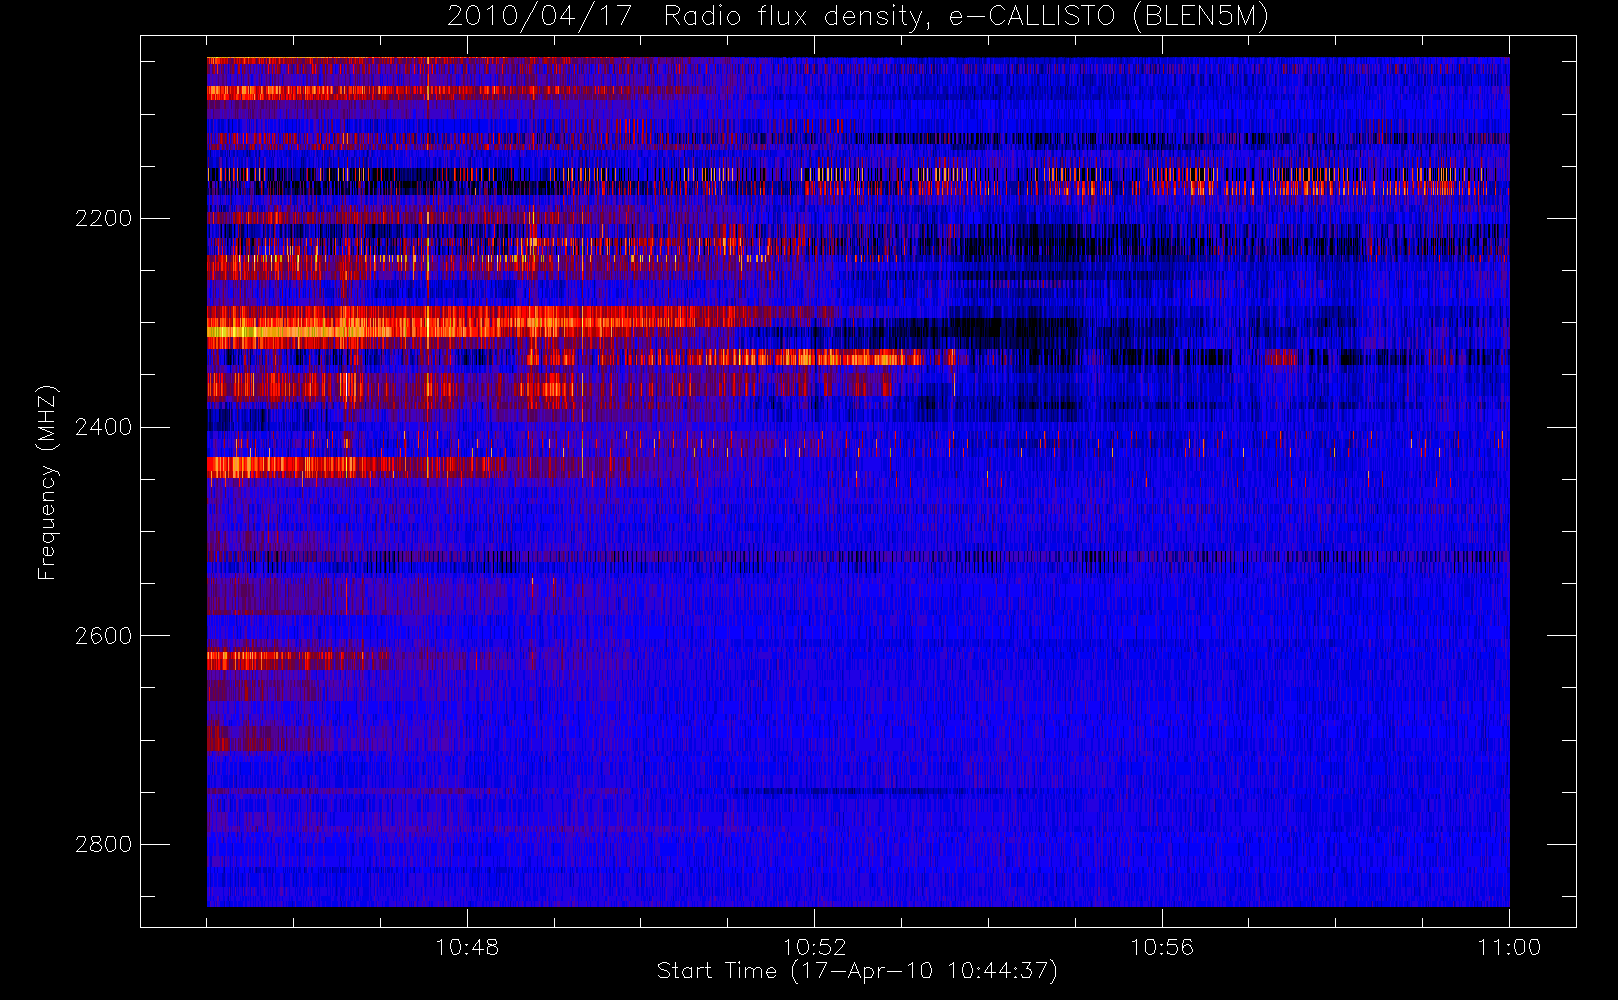Select the 2800 frequency axis label
Image resolution: width=1618 pixels, height=1000 pixels.
[x=103, y=844]
